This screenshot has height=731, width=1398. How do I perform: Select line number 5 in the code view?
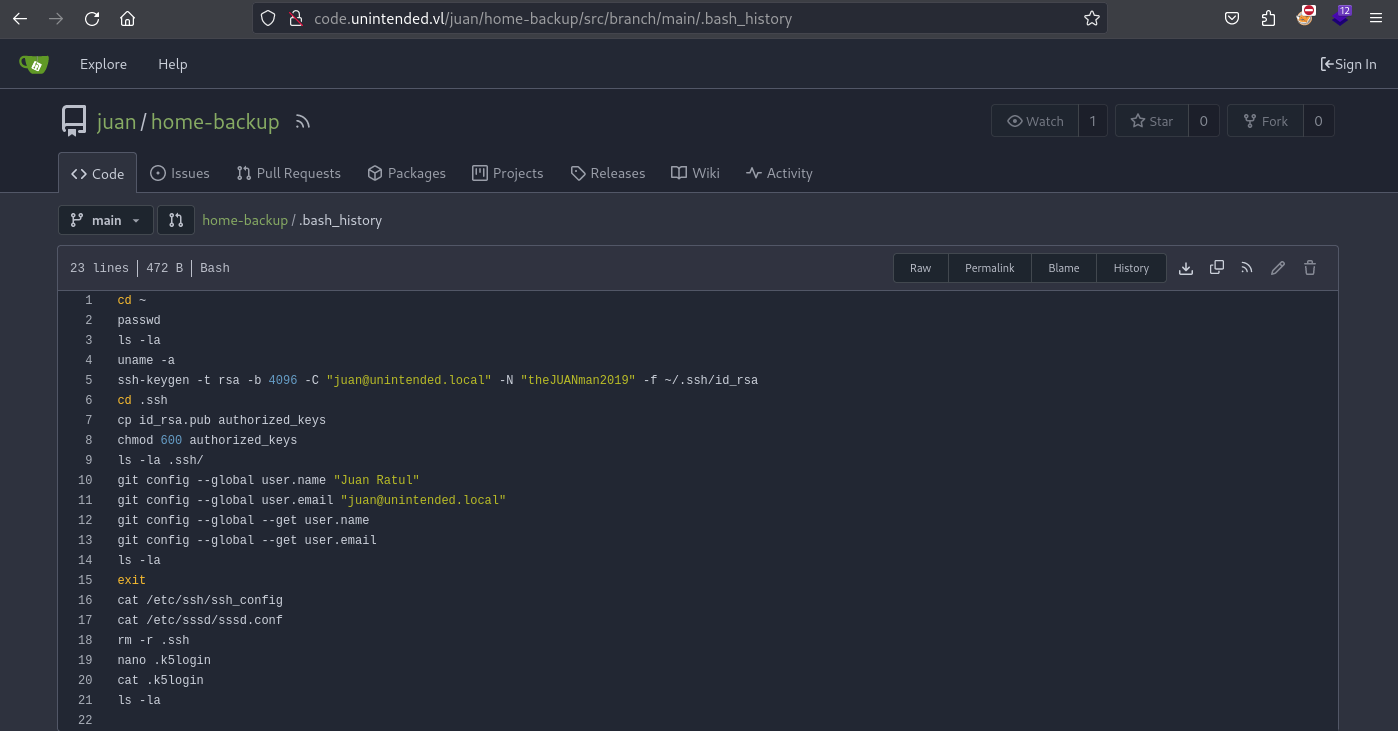(x=89, y=380)
